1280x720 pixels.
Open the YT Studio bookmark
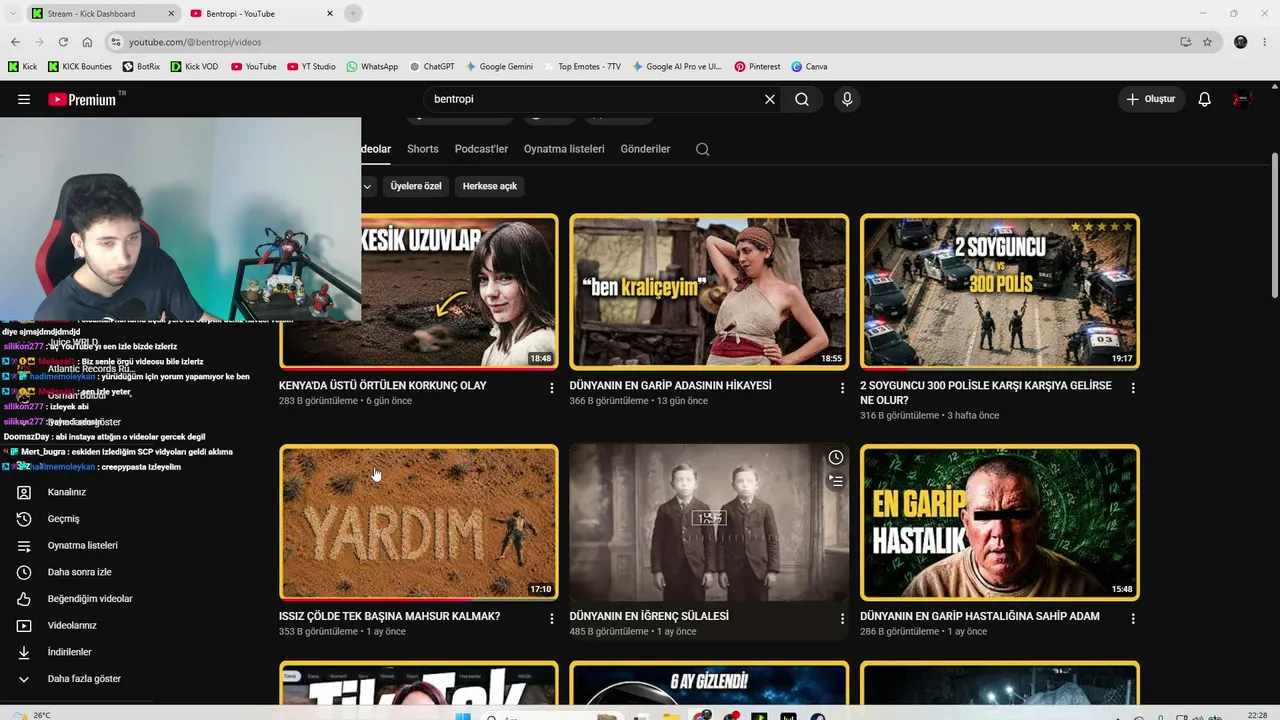click(x=311, y=67)
